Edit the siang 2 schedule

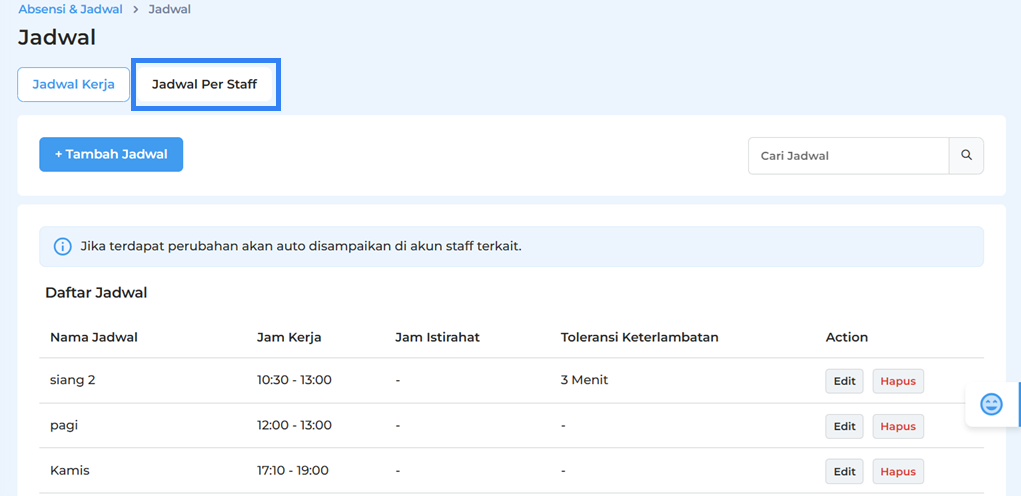[x=844, y=381]
